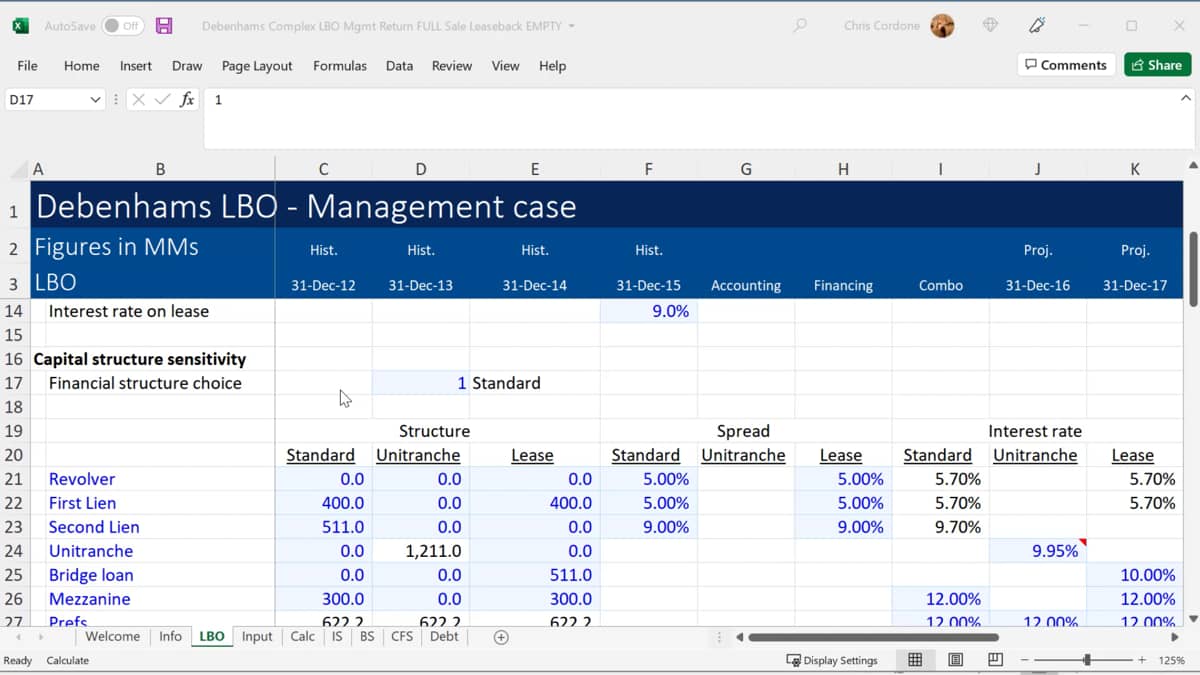Screen dimensions: 1200x675
Task: Click the 9.95% Unitranche interest rate cell
Action: pyautogui.click(x=1038, y=551)
